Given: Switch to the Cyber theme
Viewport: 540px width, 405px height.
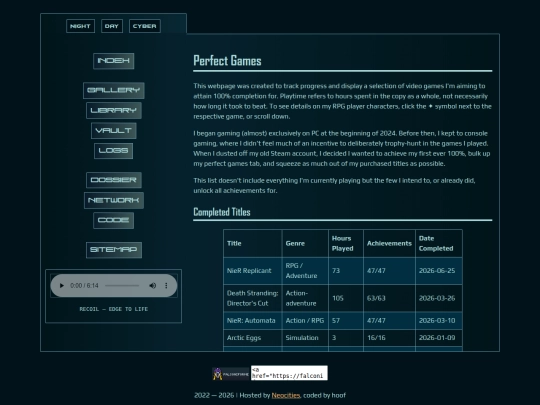Looking at the screenshot, I should coord(145,26).
